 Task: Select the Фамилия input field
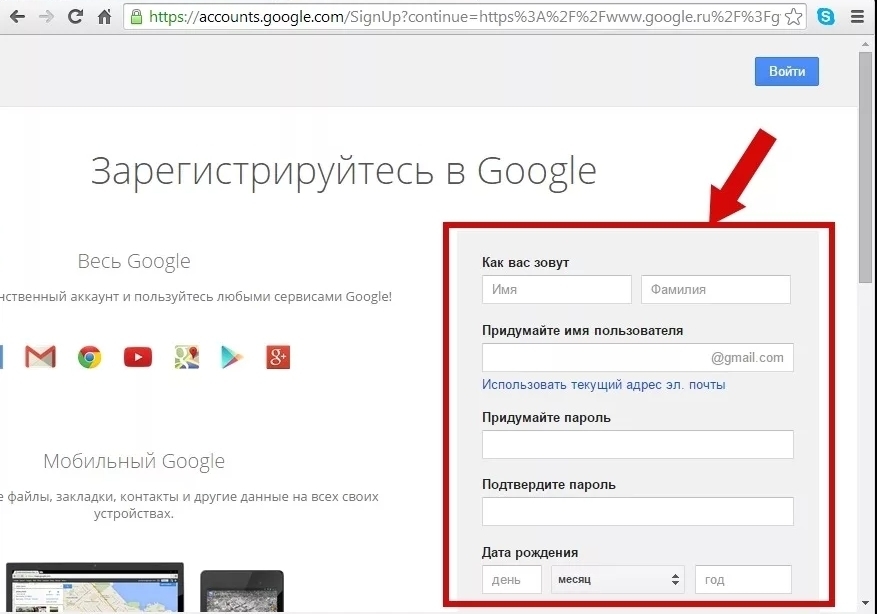coord(715,289)
